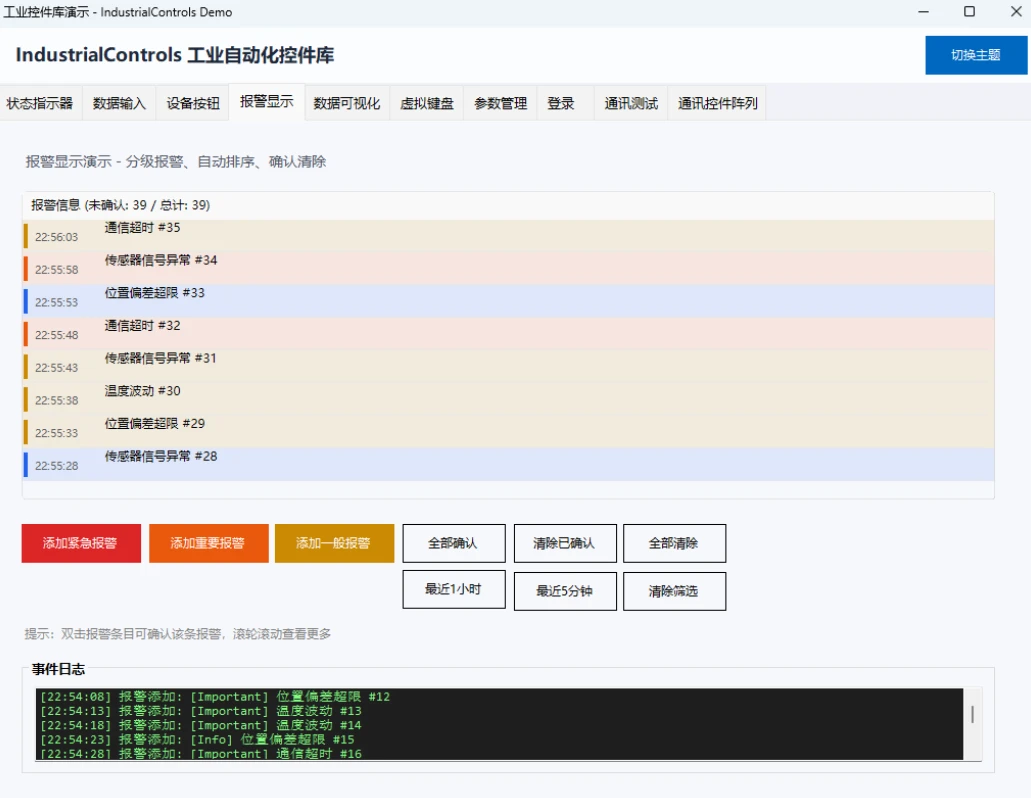
Task: Go to the 数据可视化 tab
Action: [347, 103]
